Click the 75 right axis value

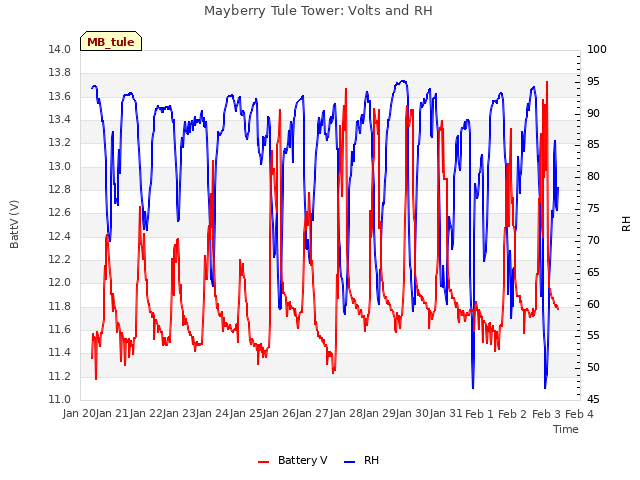pos(593,209)
